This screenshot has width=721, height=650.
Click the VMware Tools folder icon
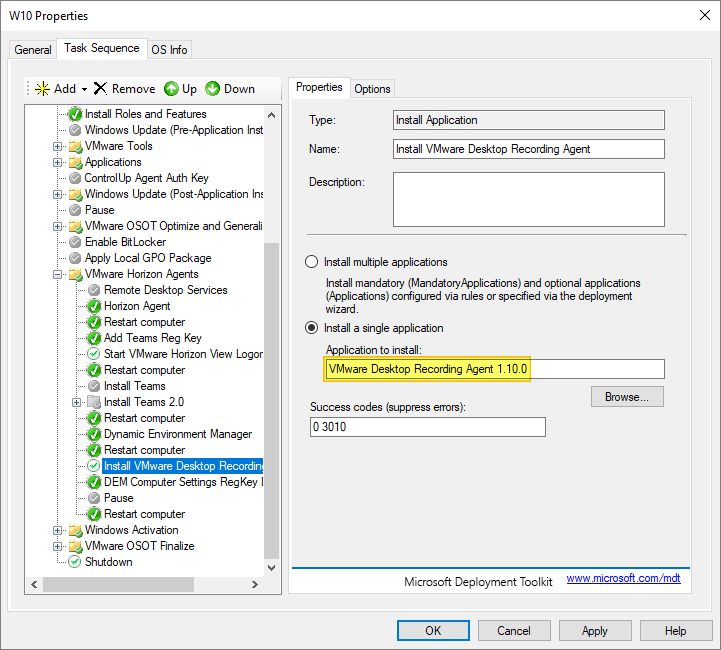[x=75, y=146]
